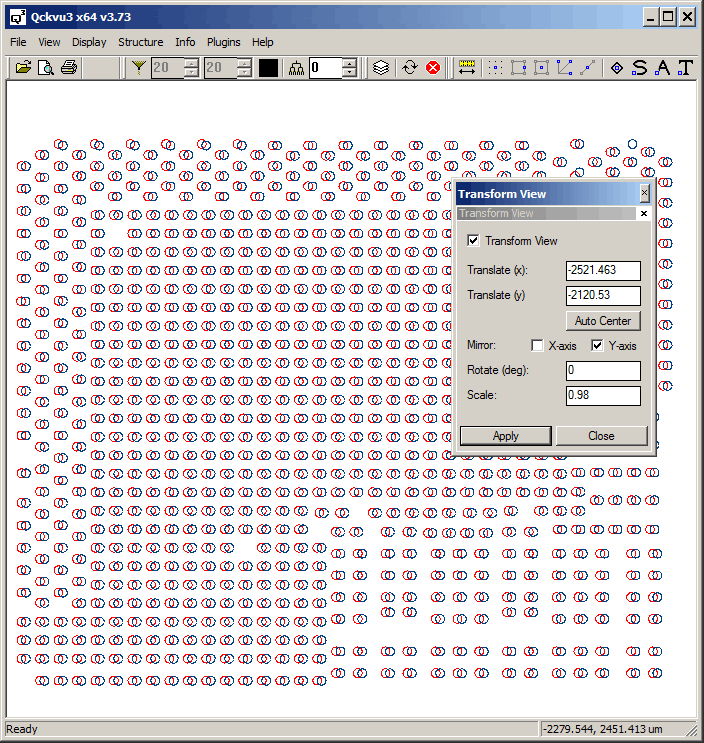Click the hierarchy tree icon
The image size is (704, 743).
click(x=296, y=68)
